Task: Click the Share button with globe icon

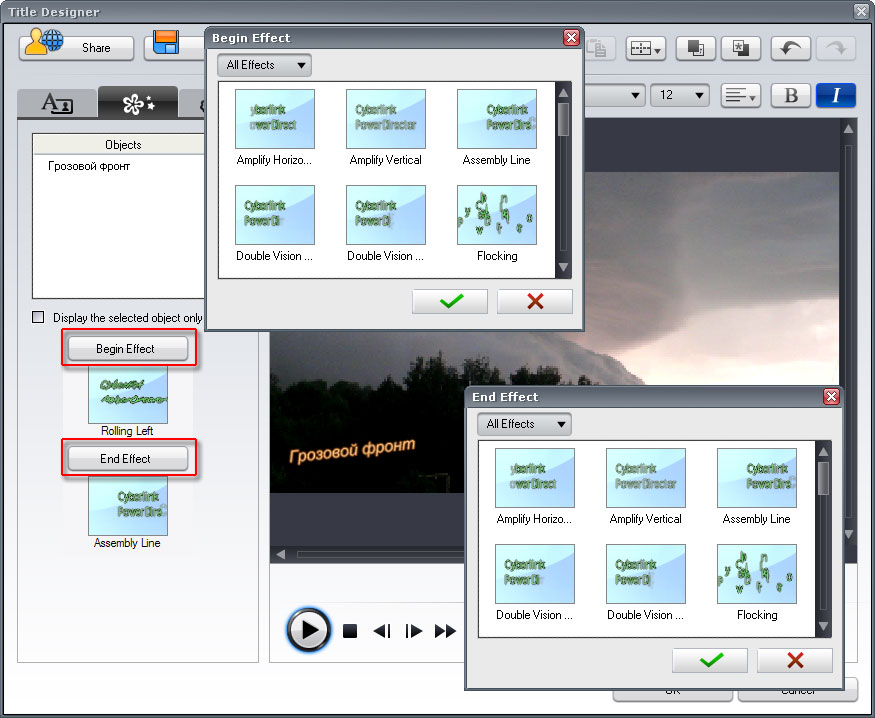Action: 76,47
